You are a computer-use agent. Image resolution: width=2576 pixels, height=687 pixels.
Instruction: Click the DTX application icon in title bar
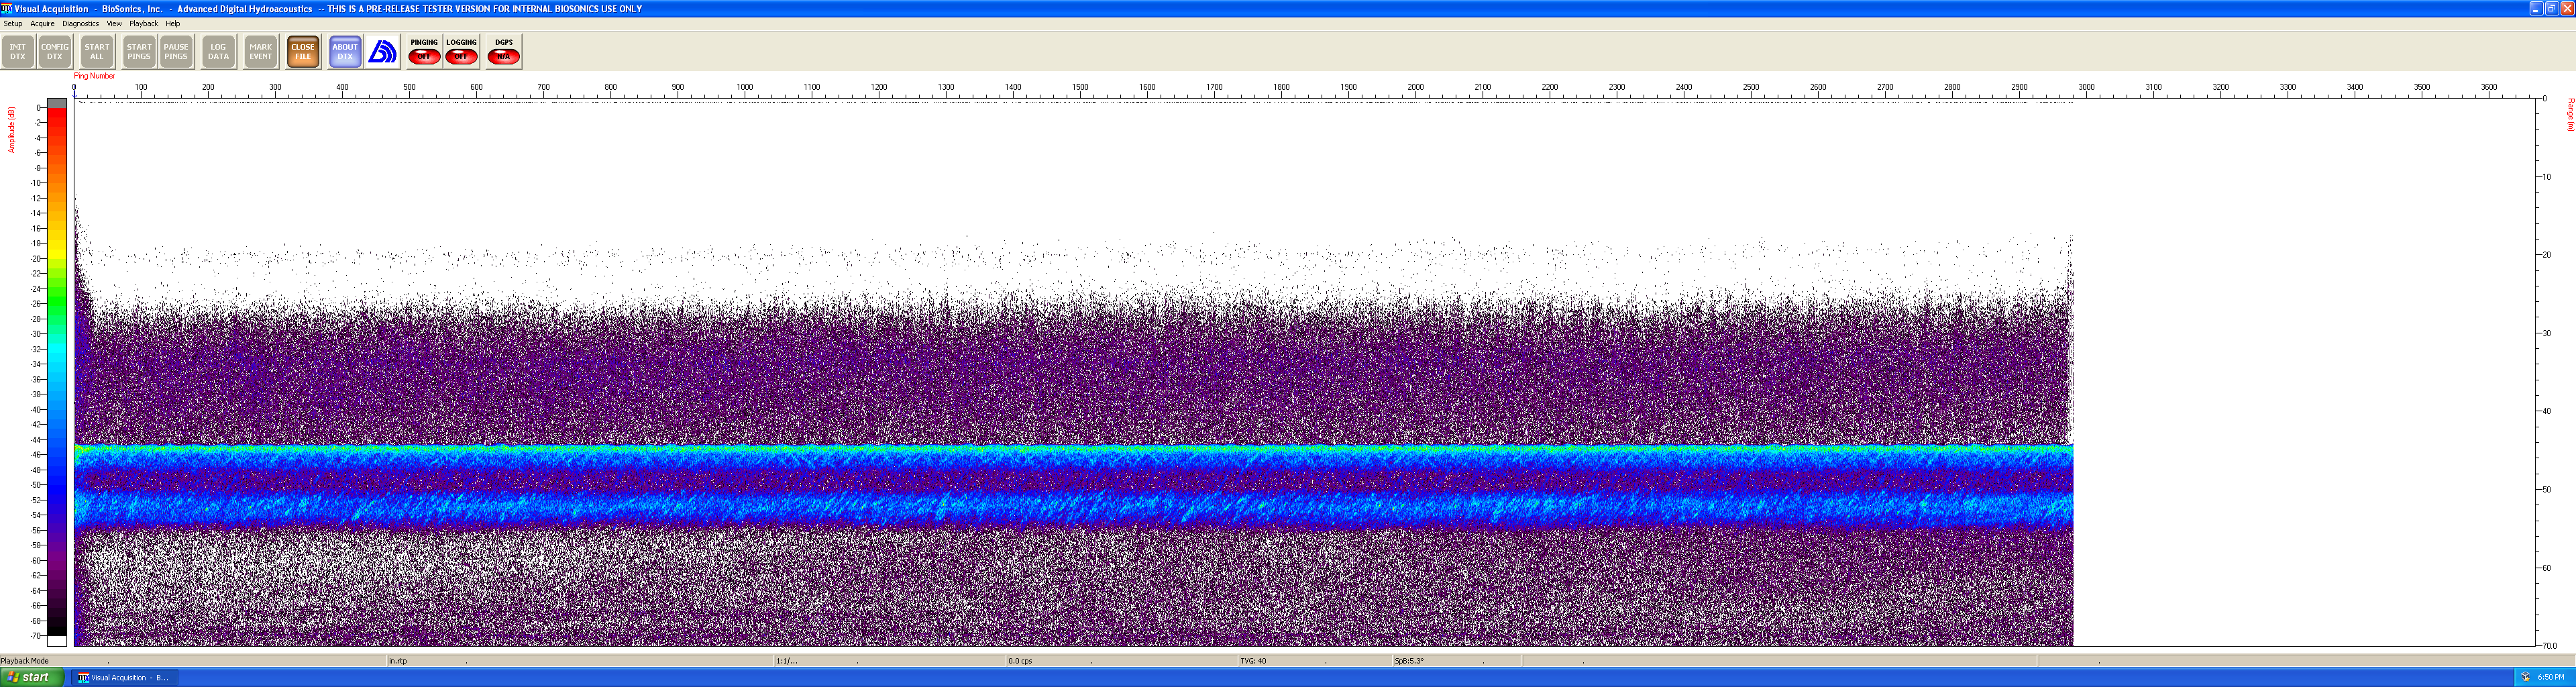7,8
